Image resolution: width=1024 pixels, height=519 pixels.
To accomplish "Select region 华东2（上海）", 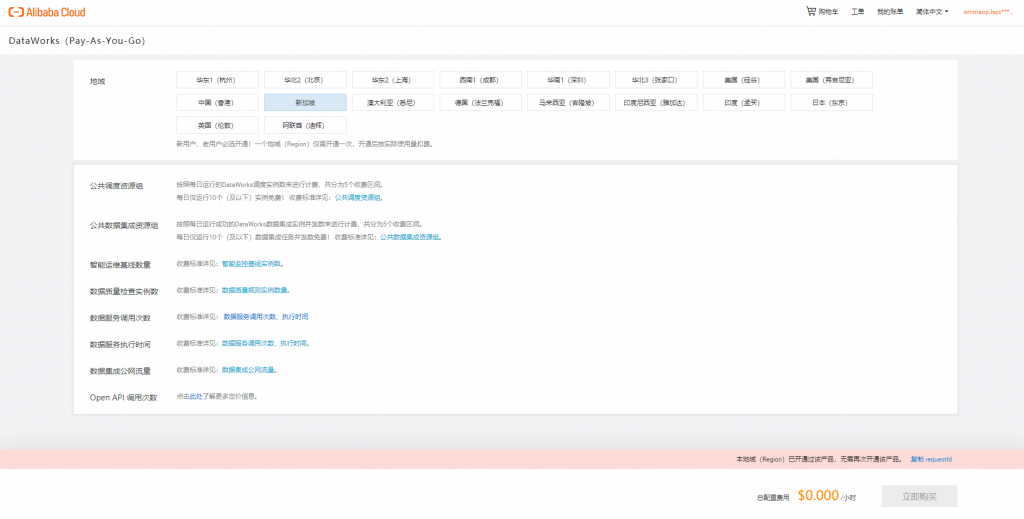I will pyautogui.click(x=393, y=80).
